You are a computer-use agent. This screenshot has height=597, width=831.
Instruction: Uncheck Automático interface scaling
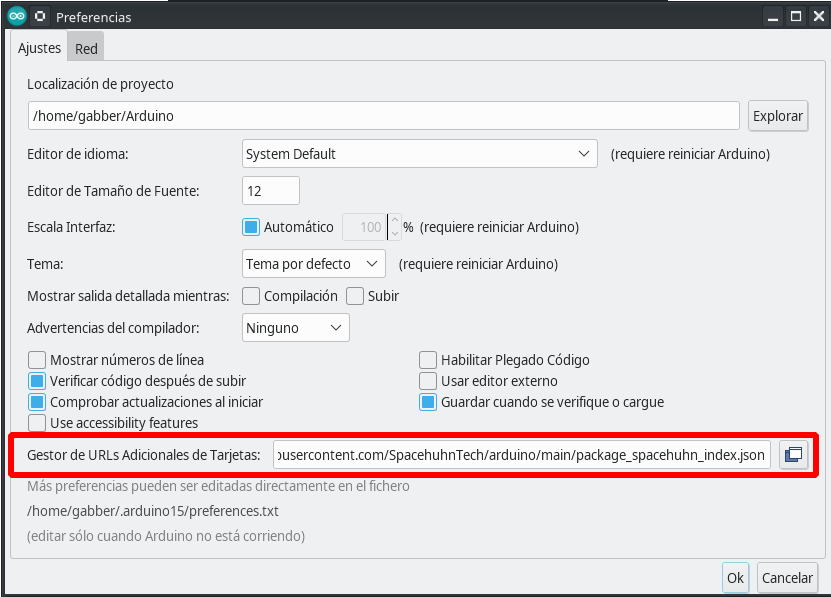250,227
